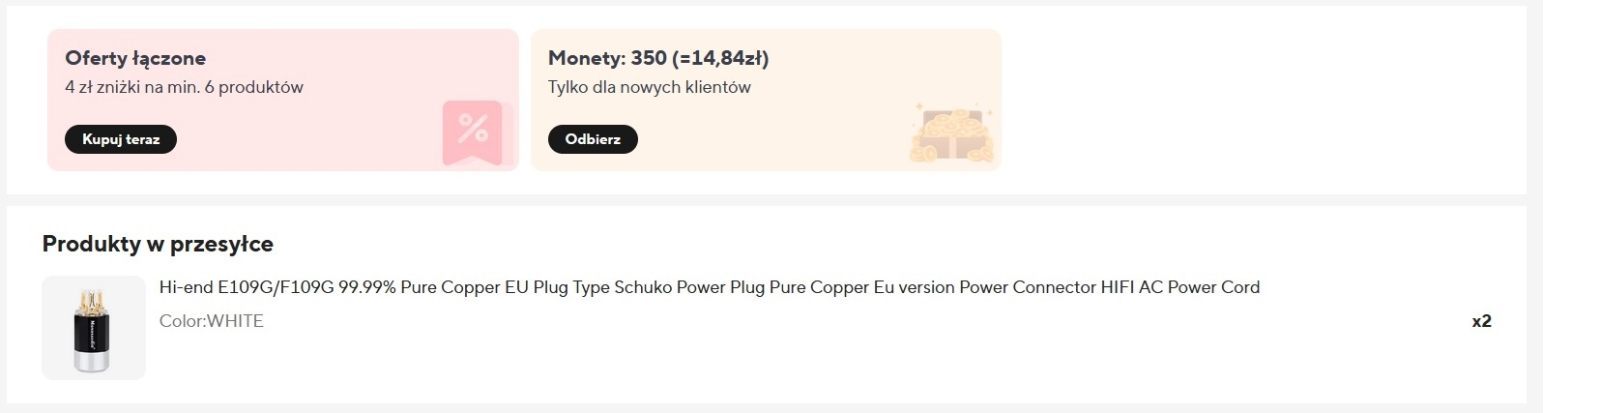Click the Produkty w przesyłce section heading
1600x413 pixels.
tap(157, 244)
